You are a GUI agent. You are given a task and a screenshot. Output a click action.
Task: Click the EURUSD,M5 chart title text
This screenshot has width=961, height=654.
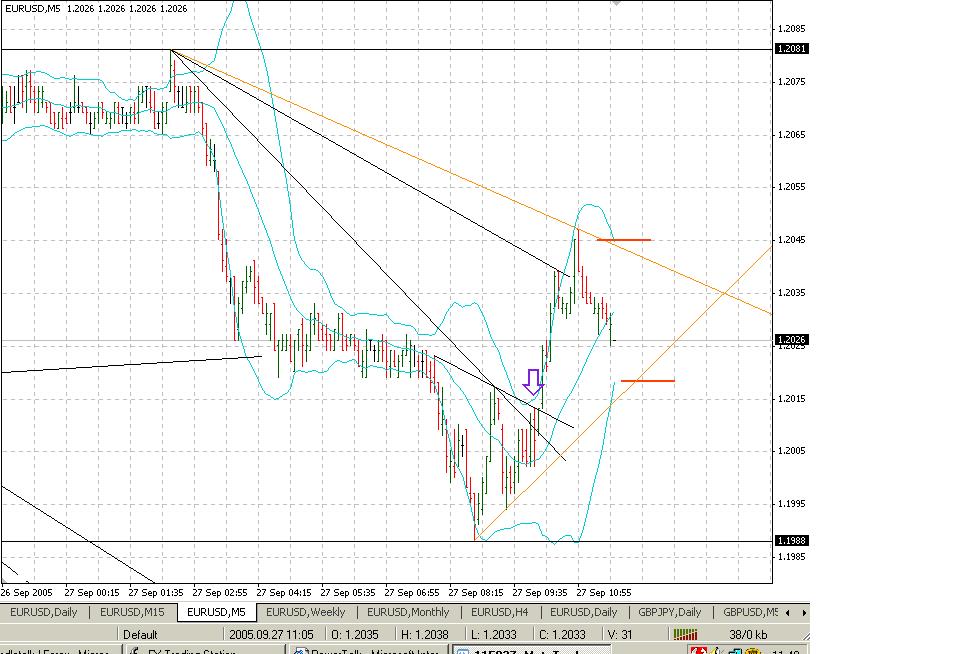coord(33,9)
